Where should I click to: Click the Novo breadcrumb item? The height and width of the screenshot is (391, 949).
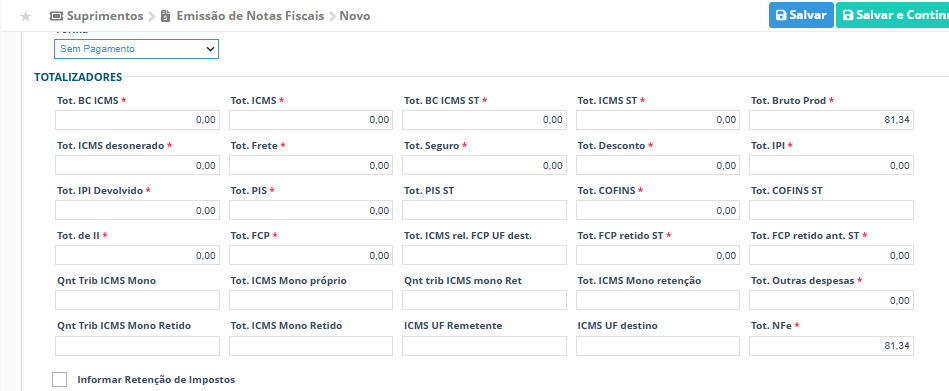(355, 16)
